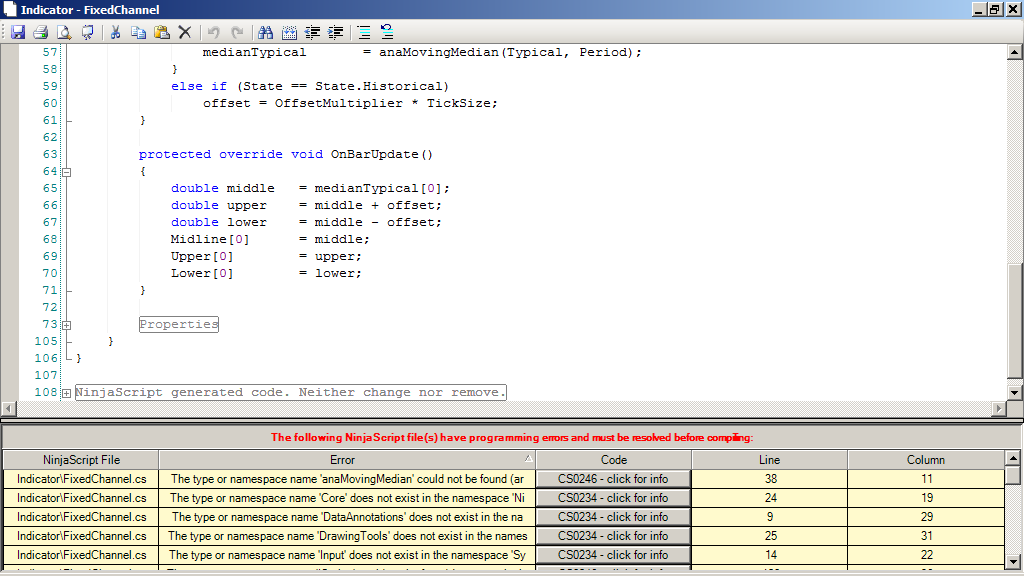Expand the NinjaScript generated code region

[67, 393]
